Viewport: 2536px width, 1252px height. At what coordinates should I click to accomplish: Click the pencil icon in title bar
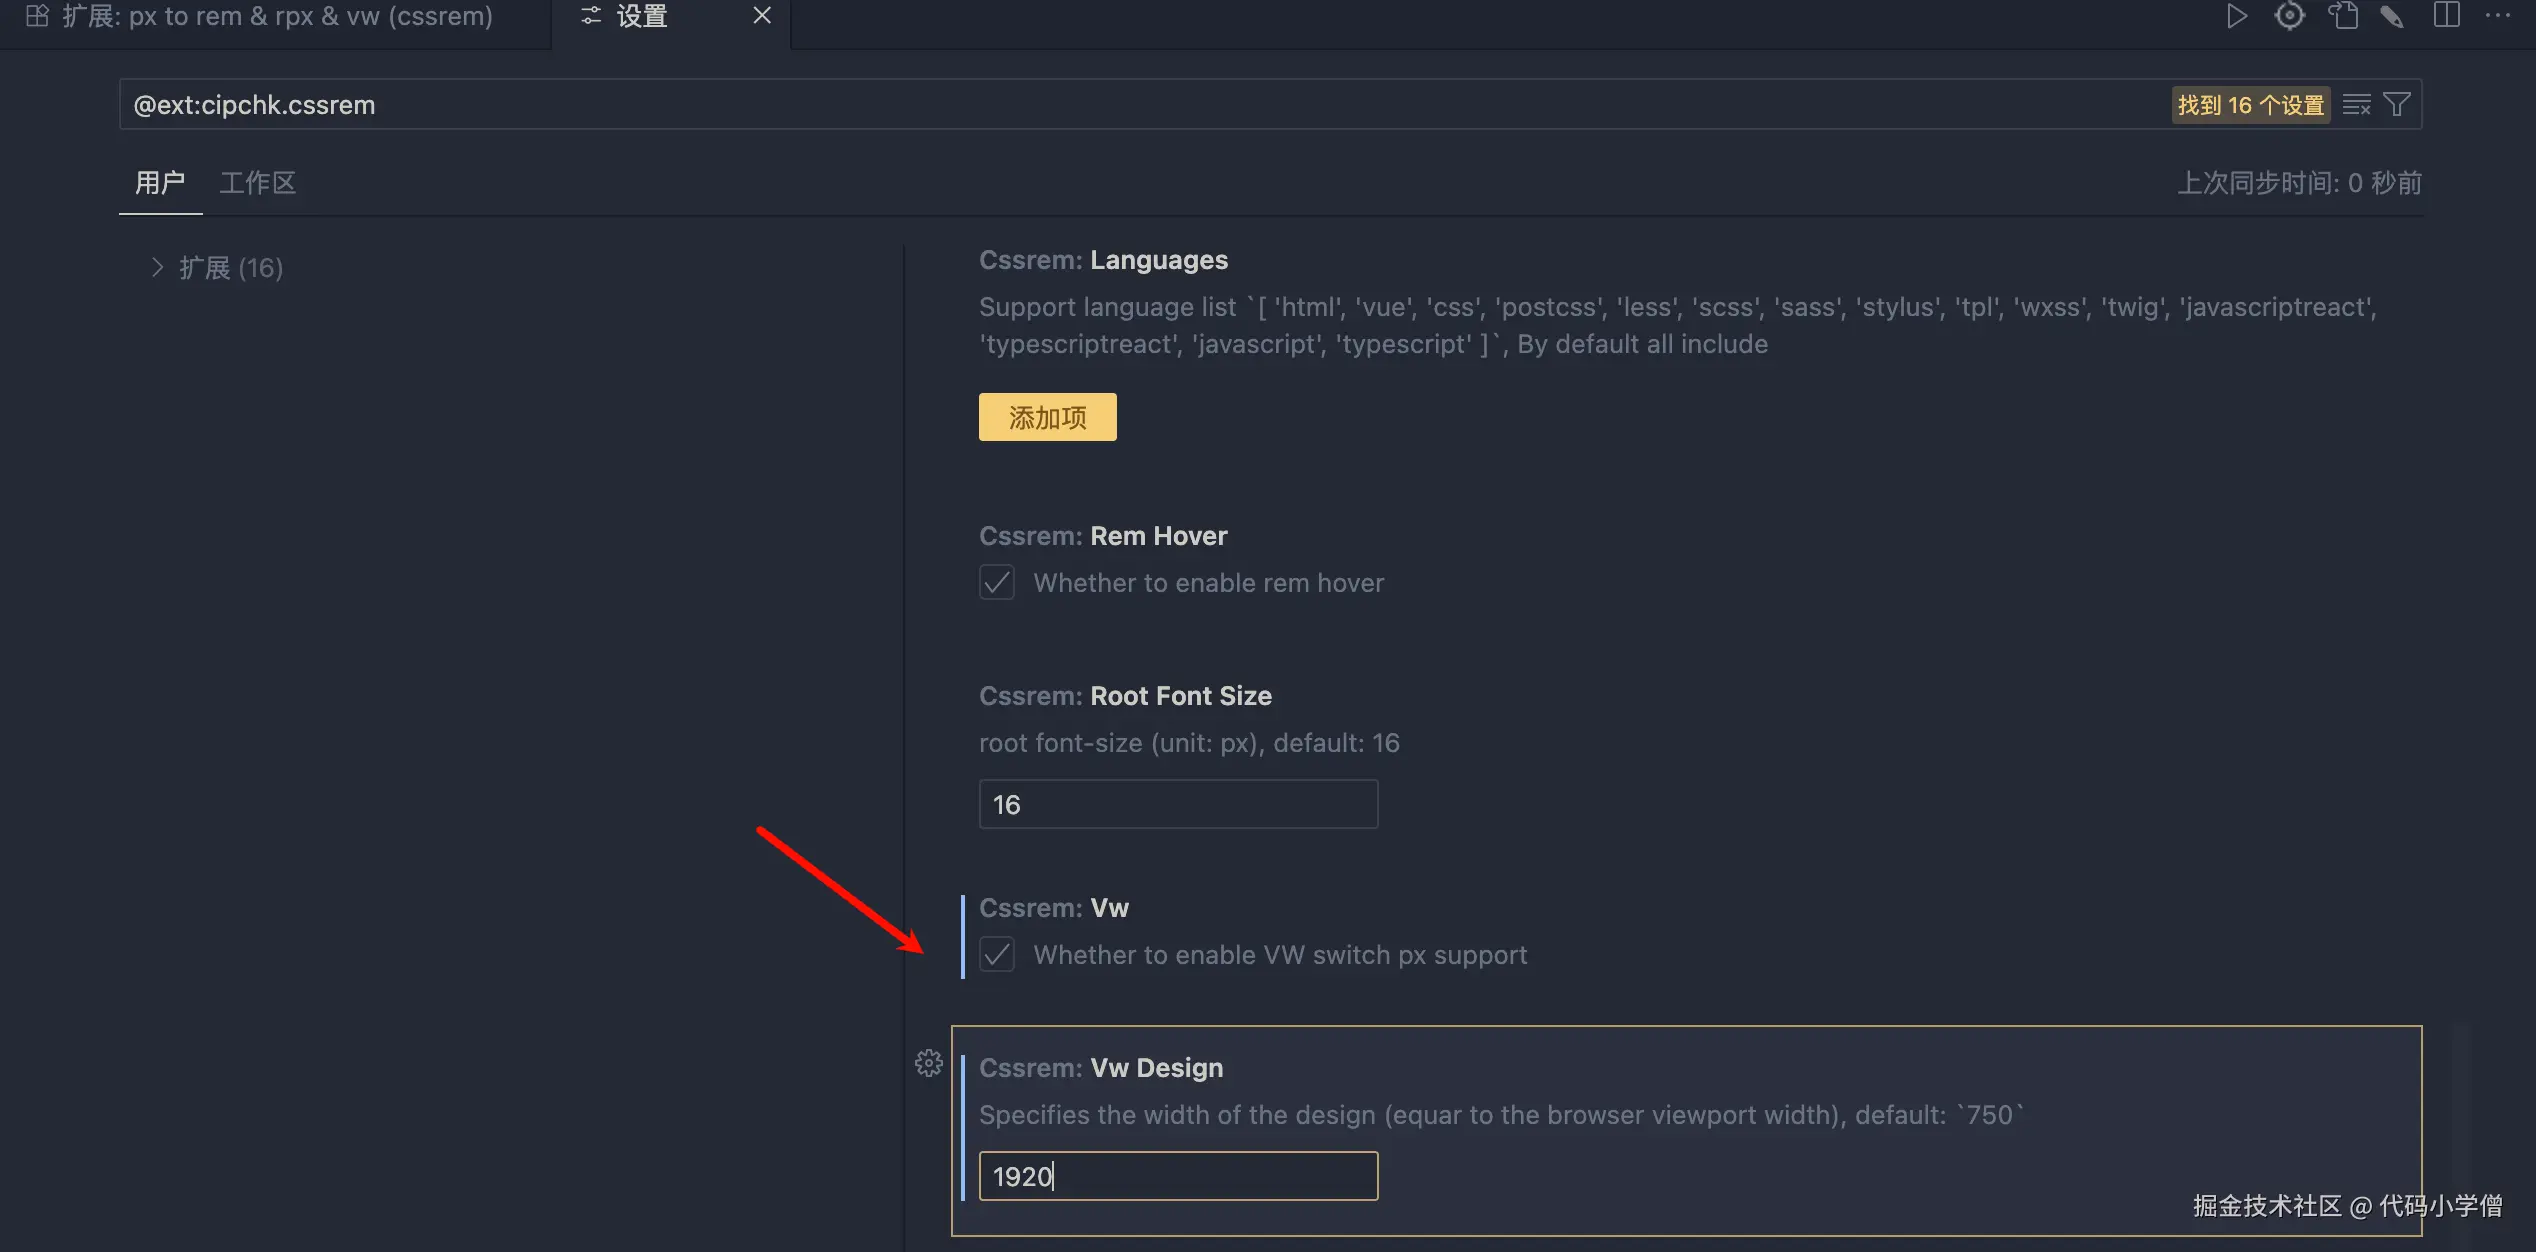[2392, 16]
